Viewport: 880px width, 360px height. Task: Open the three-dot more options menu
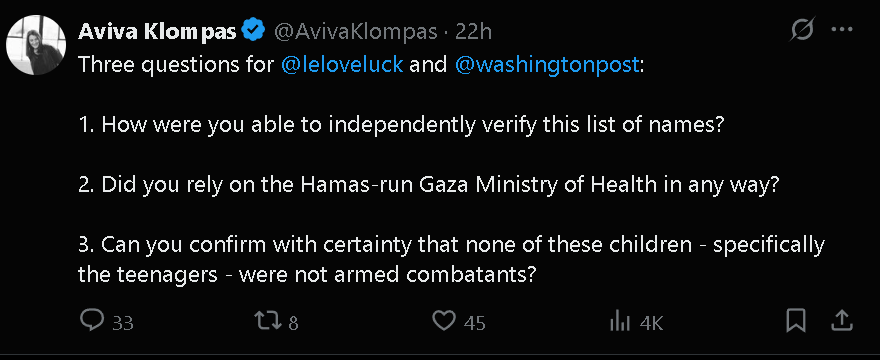click(x=842, y=30)
